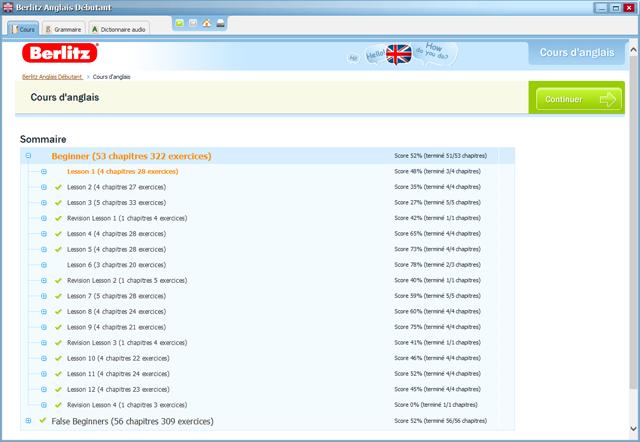Screen dimensions: 640x442
Task: Click checkmark beside False Beginners
Action: click(x=42, y=420)
